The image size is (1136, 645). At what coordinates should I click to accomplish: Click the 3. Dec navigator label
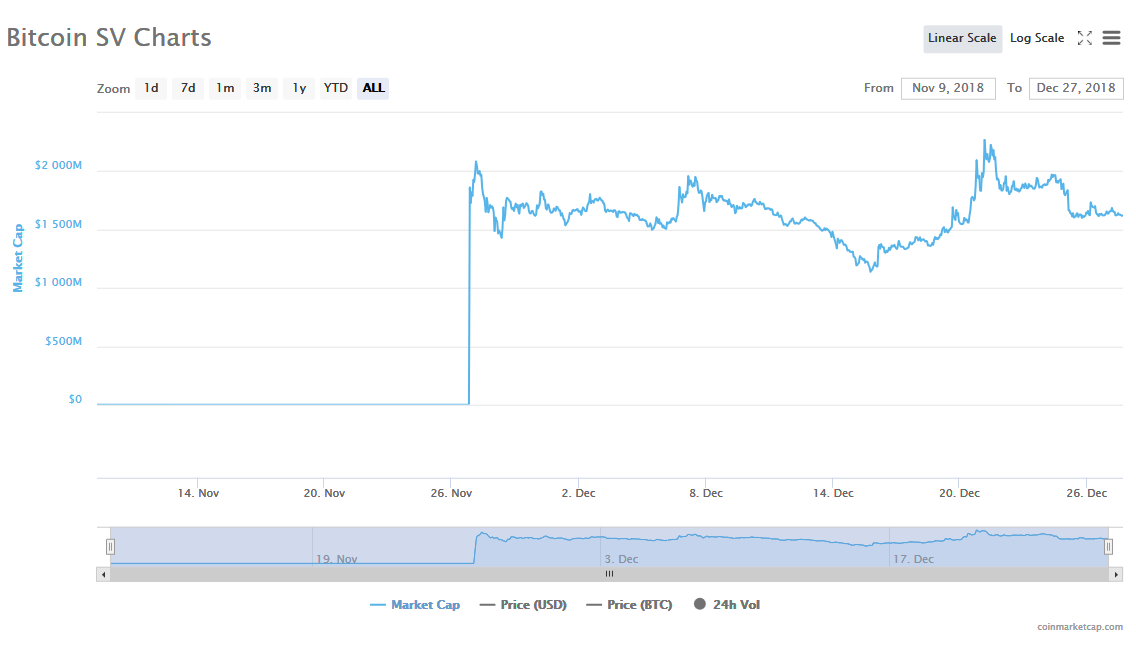(x=622, y=559)
